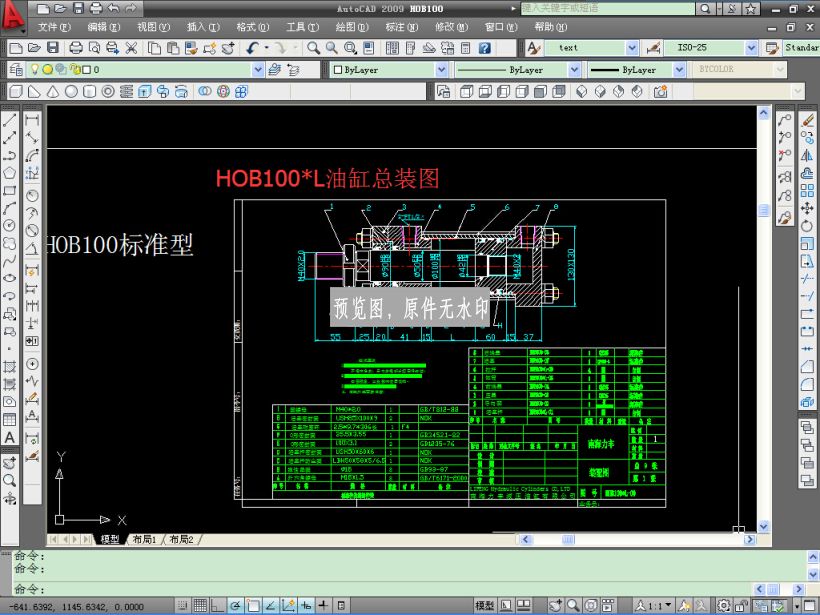Select the Table tool in Draw toolbar
Viewport: 820px width, 615px height.
(10, 419)
